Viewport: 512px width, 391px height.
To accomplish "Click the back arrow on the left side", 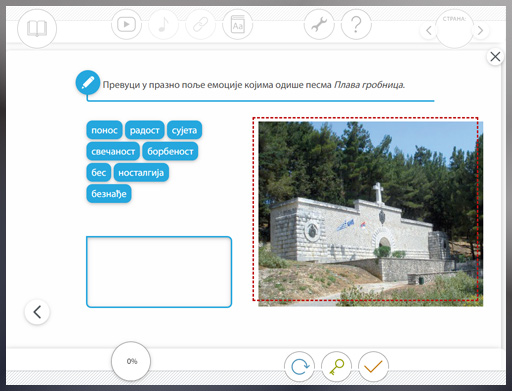I will (37, 312).
